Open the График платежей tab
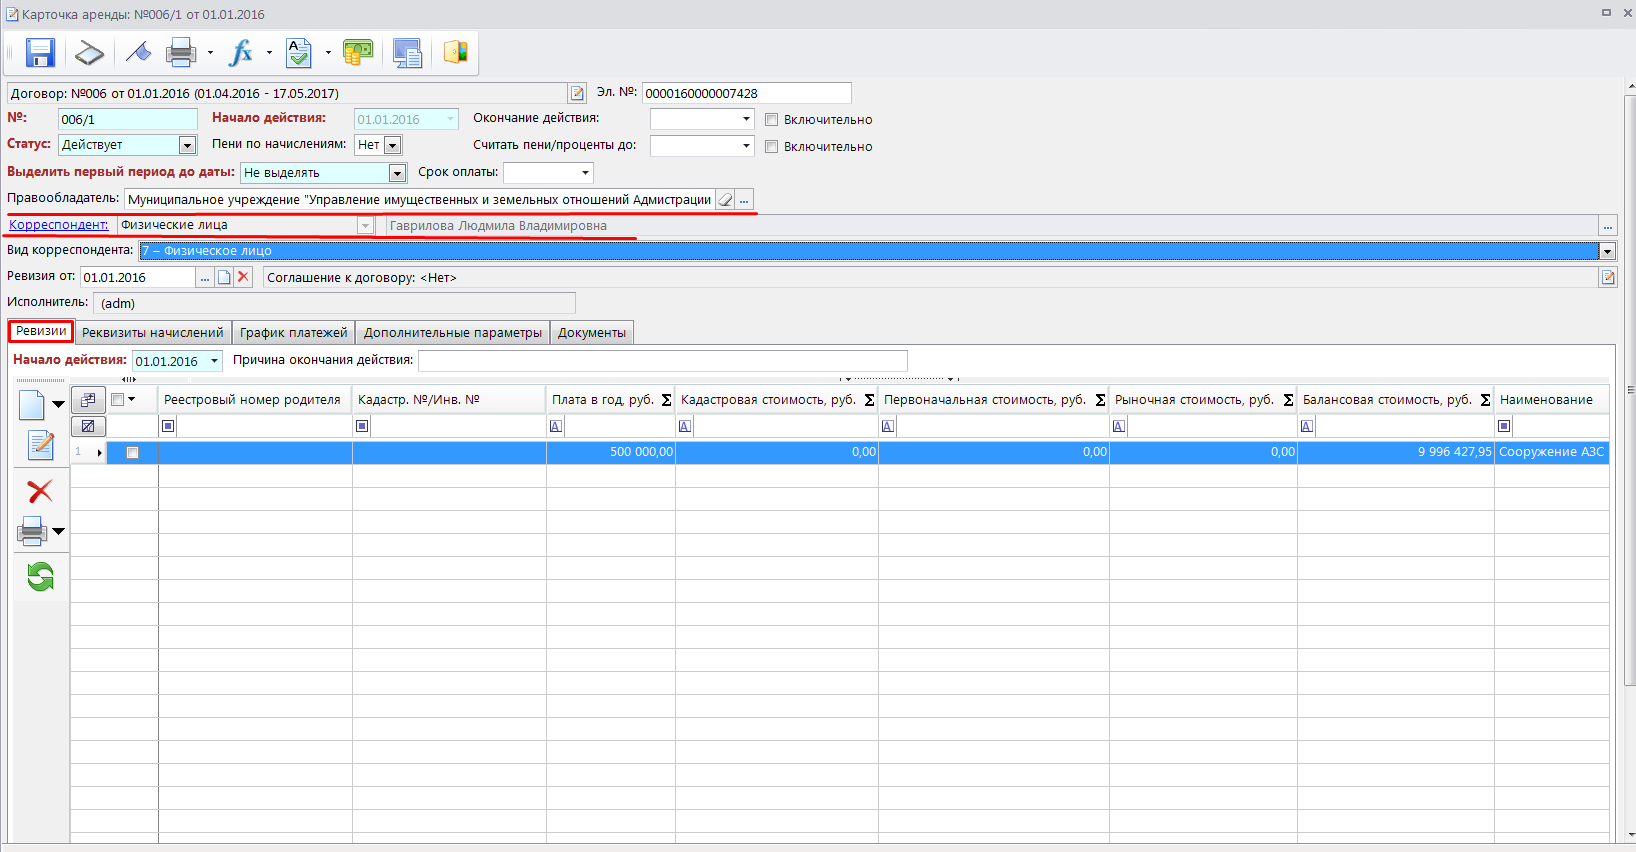The height and width of the screenshot is (852, 1636). click(293, 333)
